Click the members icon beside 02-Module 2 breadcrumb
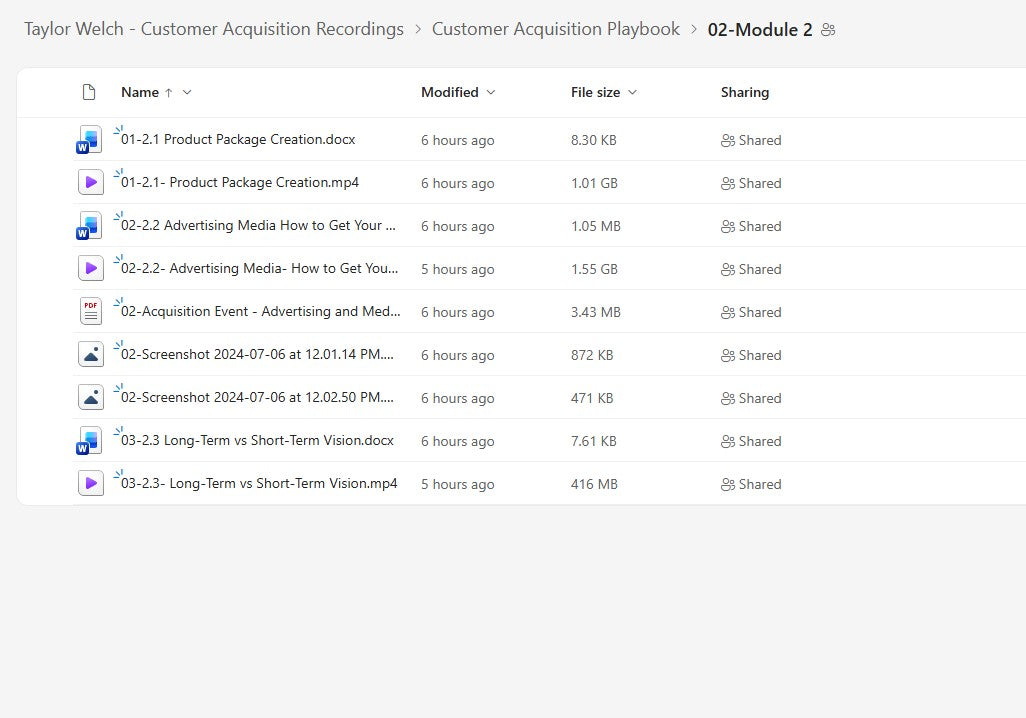This screenshot has width=1026, height=718. (827, 30)
